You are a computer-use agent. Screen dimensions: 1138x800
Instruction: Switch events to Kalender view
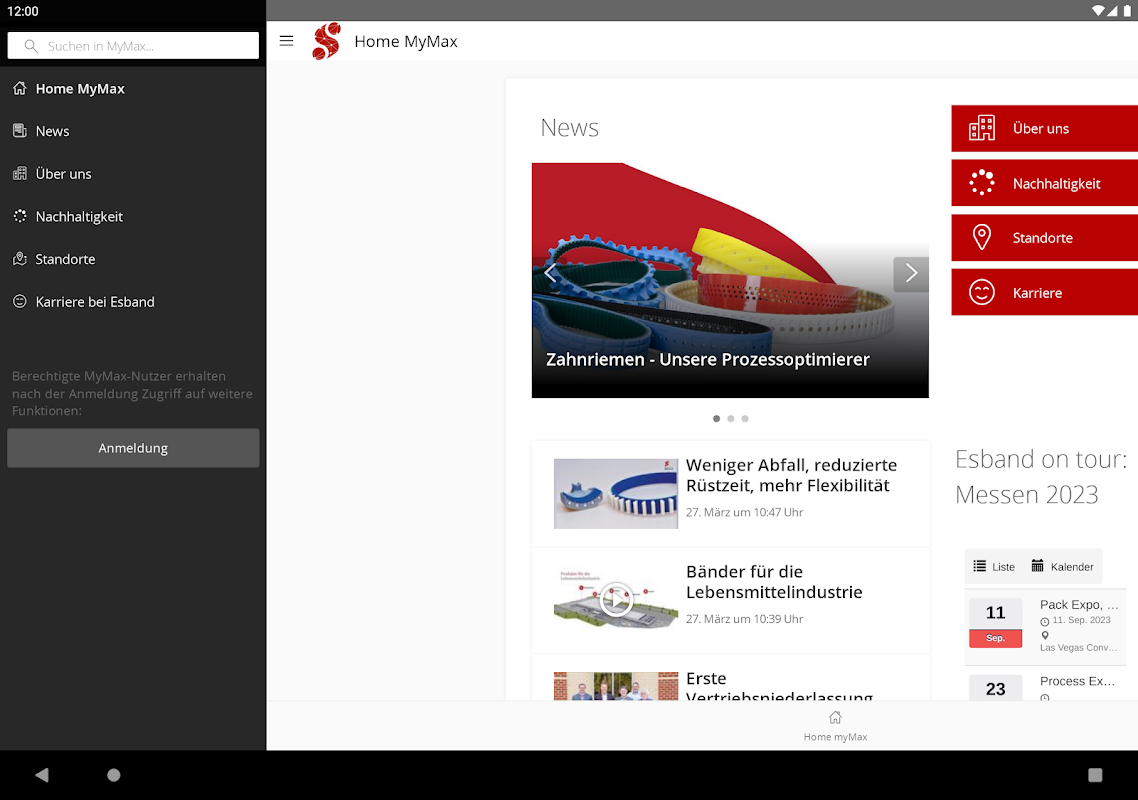click(x=1062, y=567)
